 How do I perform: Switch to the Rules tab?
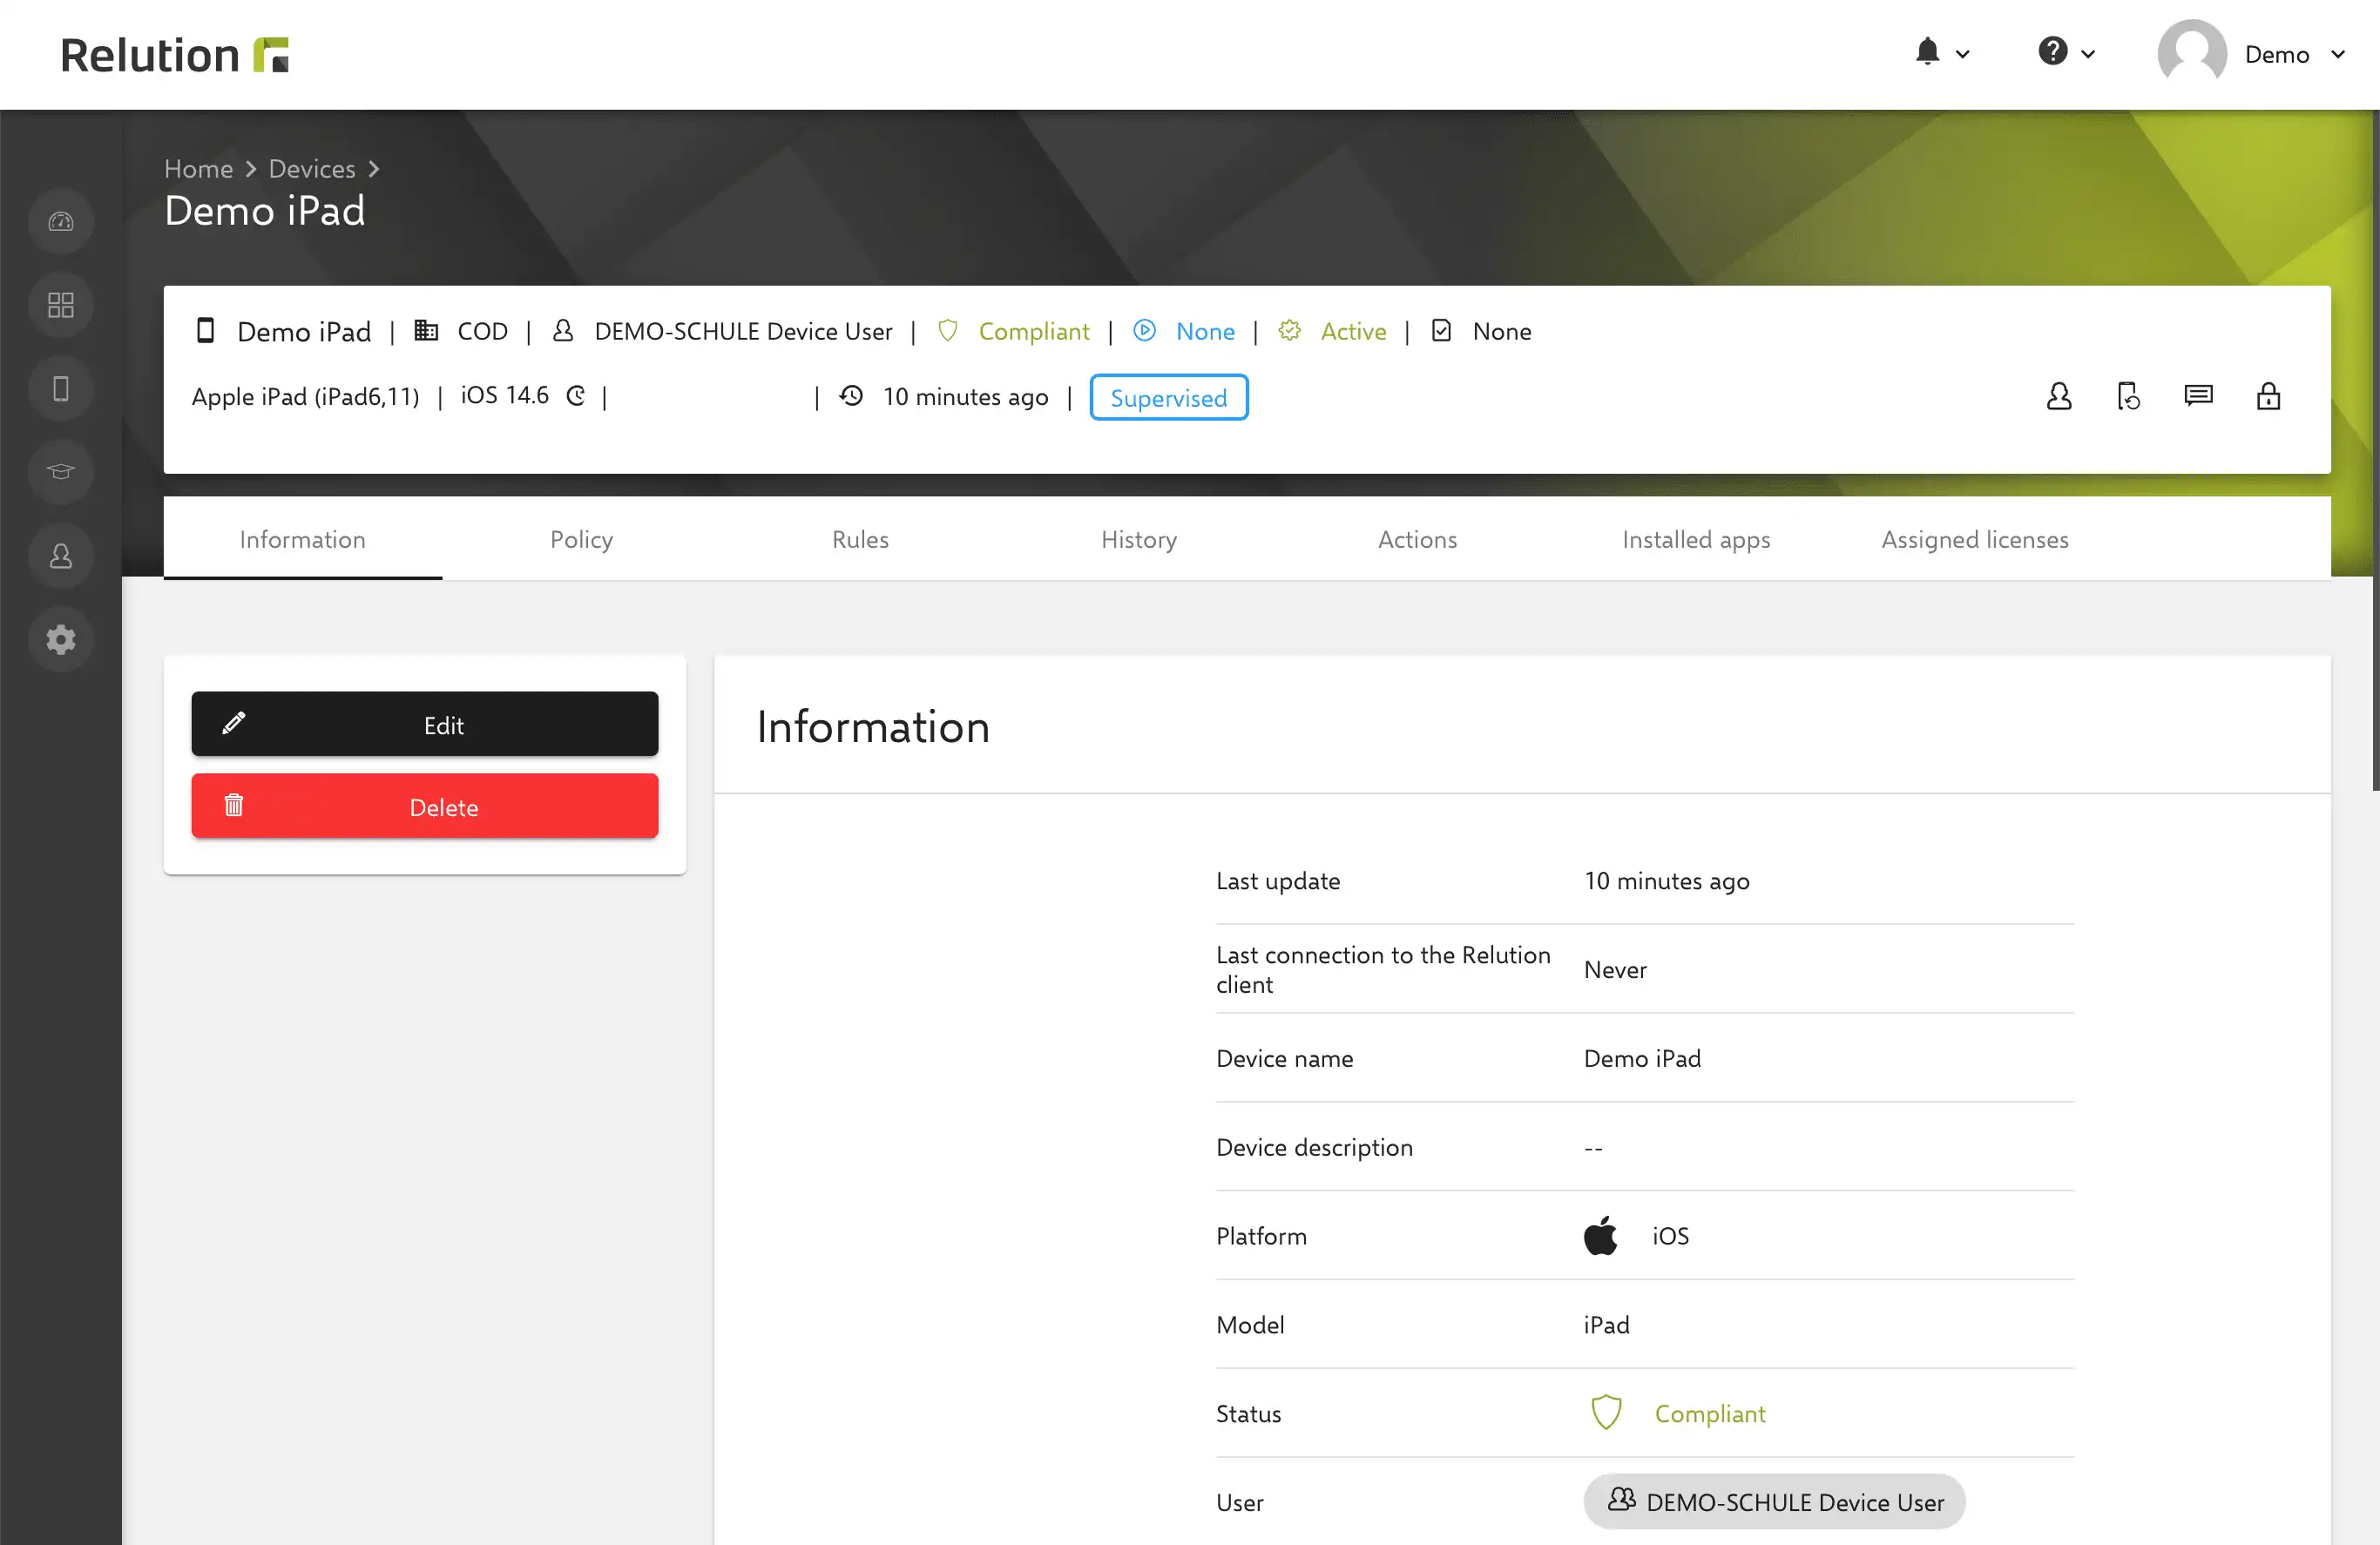click(860, 539)
